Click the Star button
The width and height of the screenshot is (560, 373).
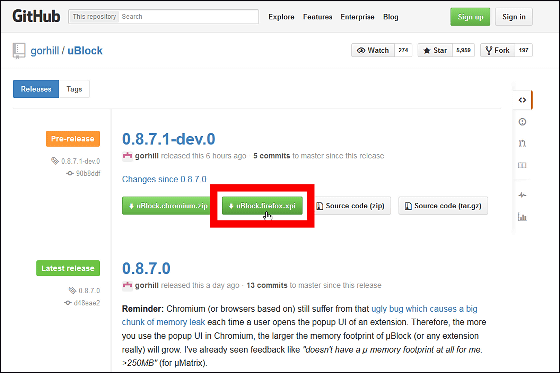[x=435, y=50]
